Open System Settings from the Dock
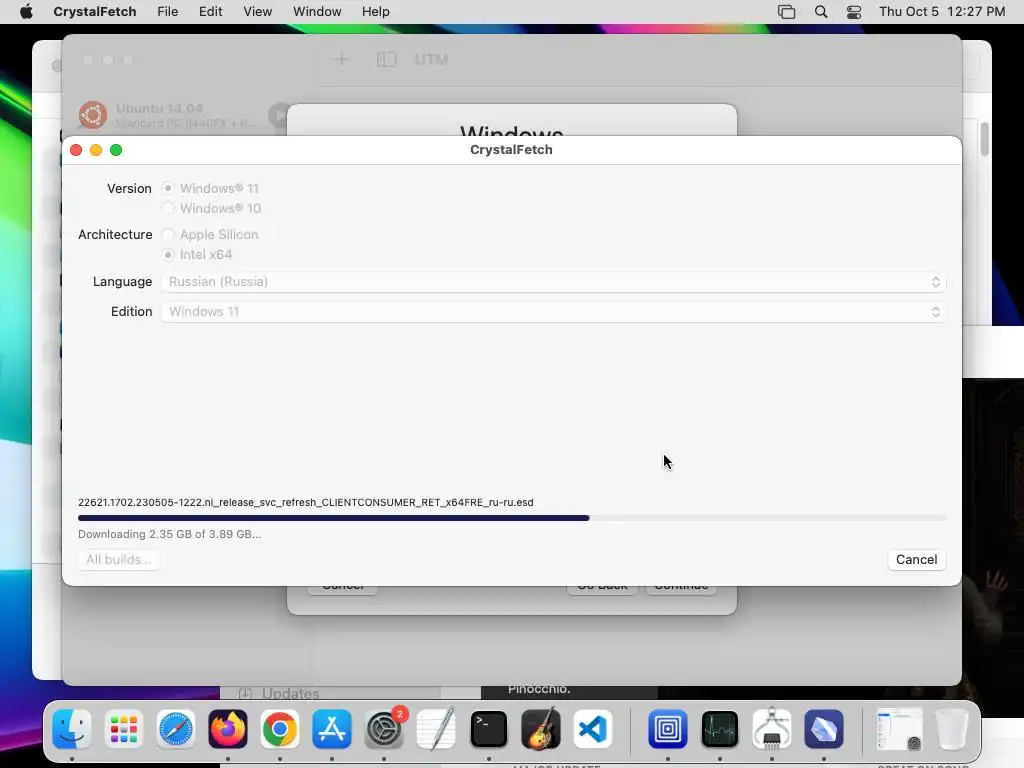 pos(384,729)
